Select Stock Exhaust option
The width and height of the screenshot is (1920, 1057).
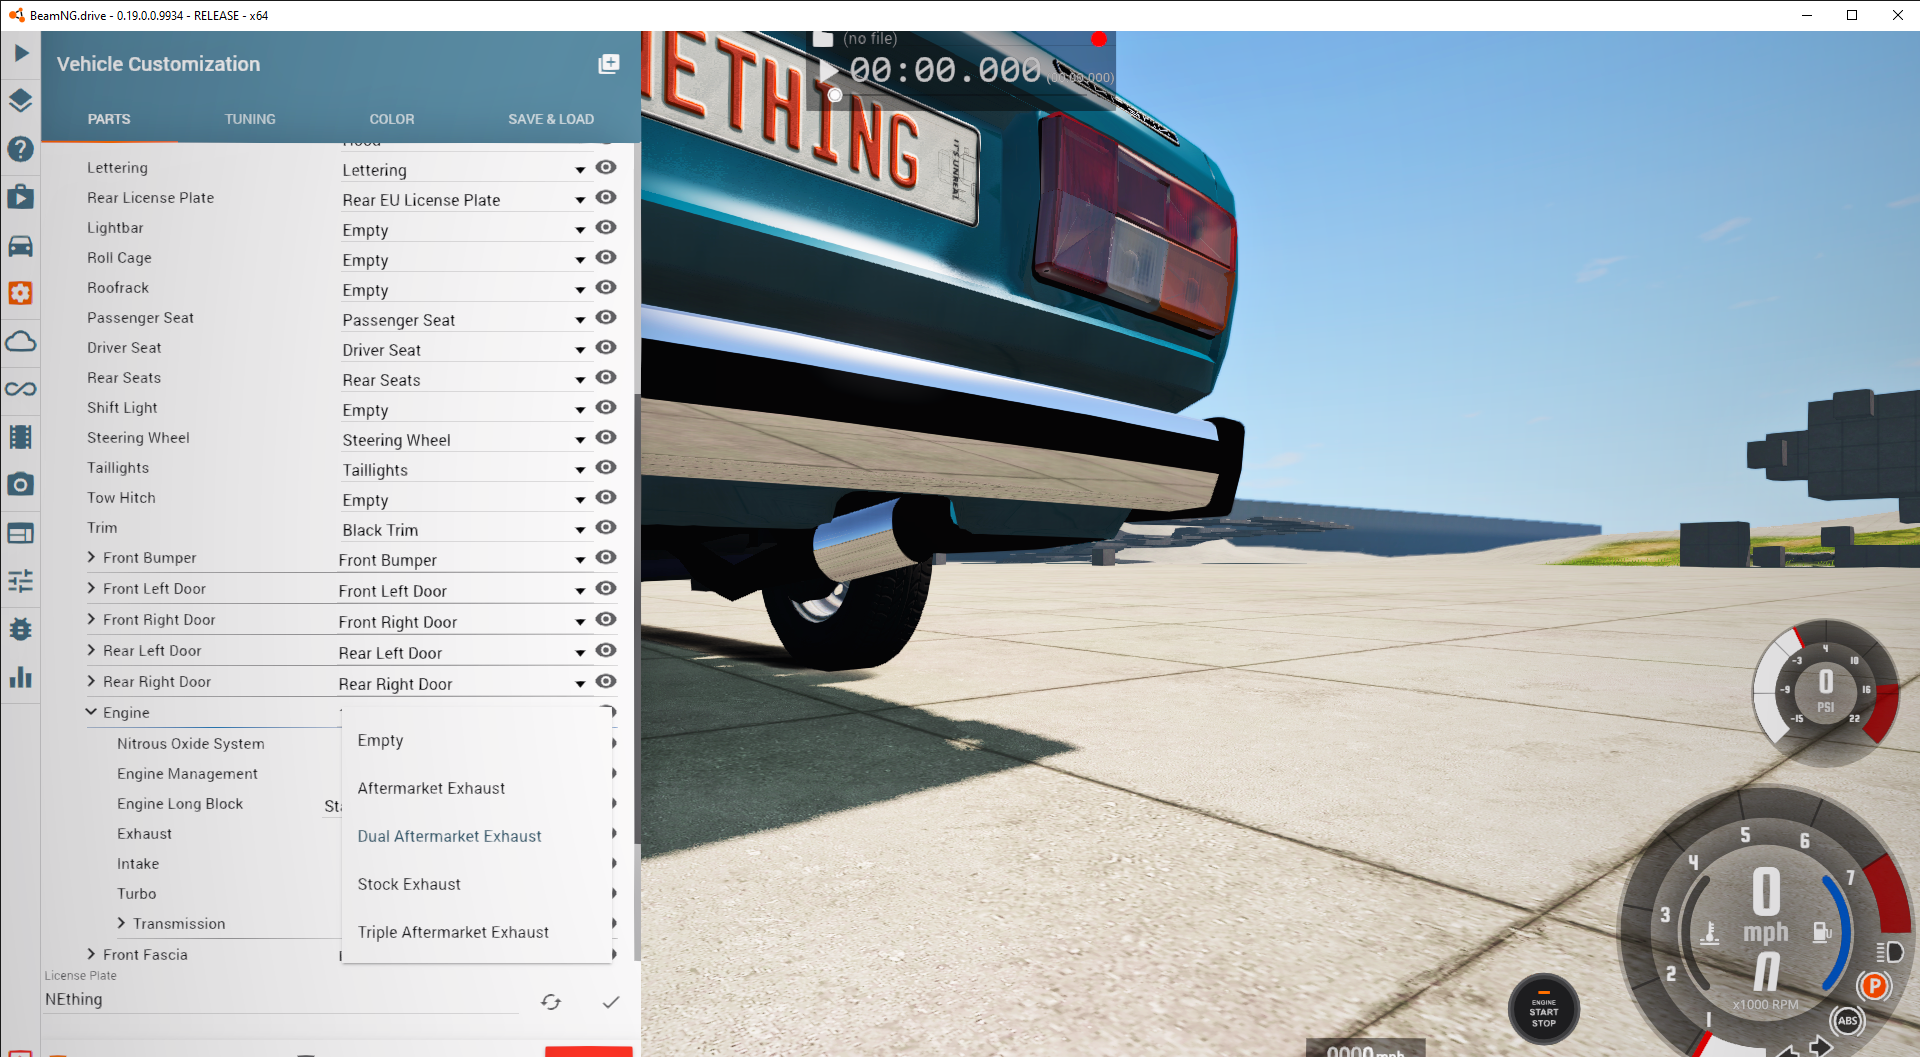coord(477,884)
